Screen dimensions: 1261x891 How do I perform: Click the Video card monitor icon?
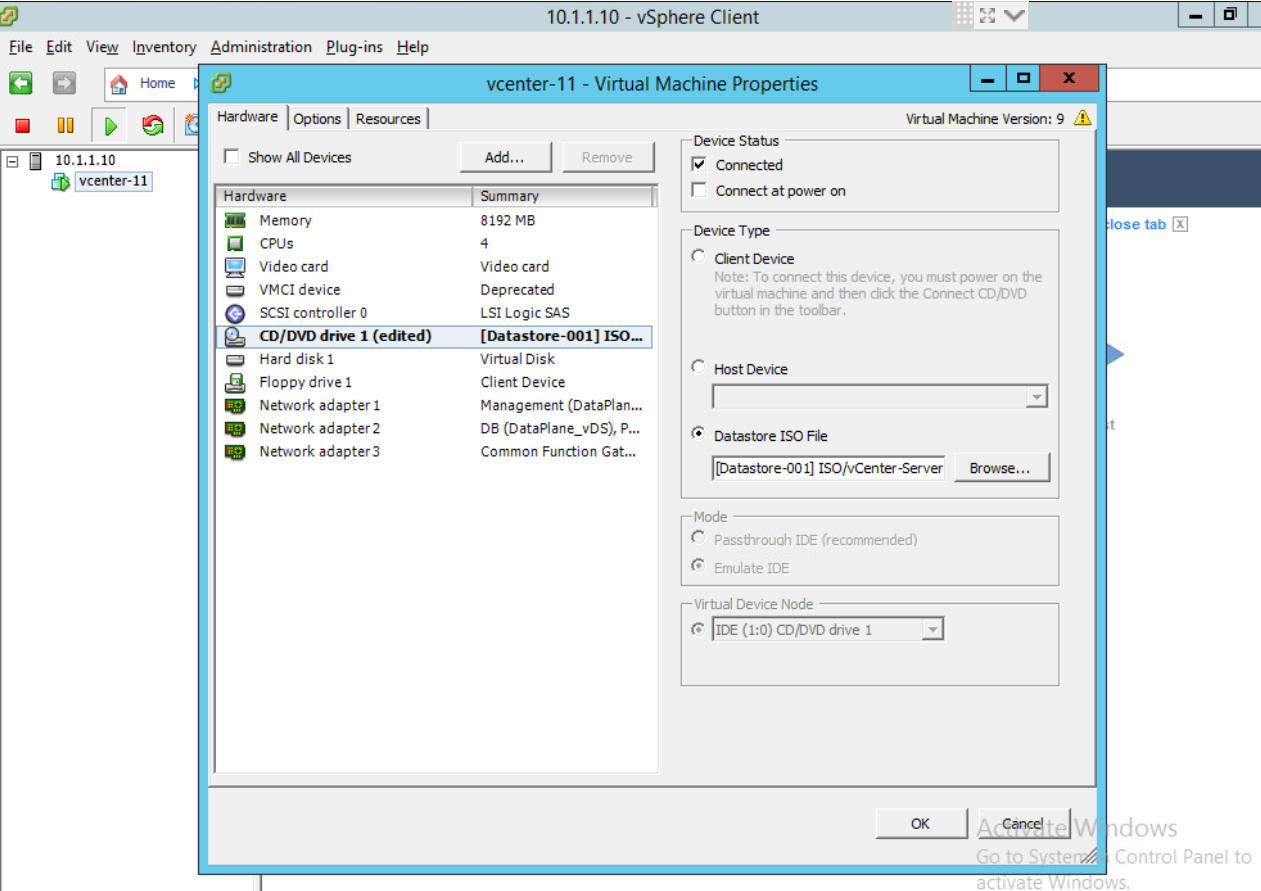coord(235,266)
